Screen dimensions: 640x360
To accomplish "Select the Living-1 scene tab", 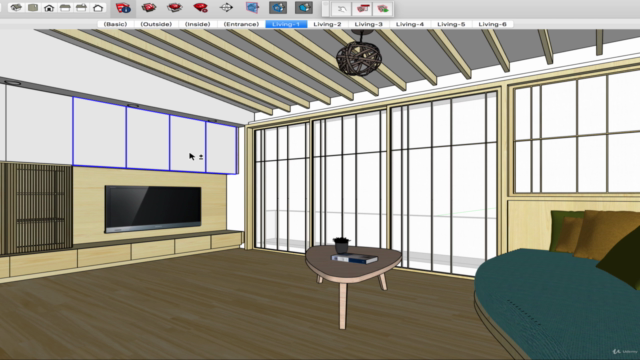I will 286,24.
